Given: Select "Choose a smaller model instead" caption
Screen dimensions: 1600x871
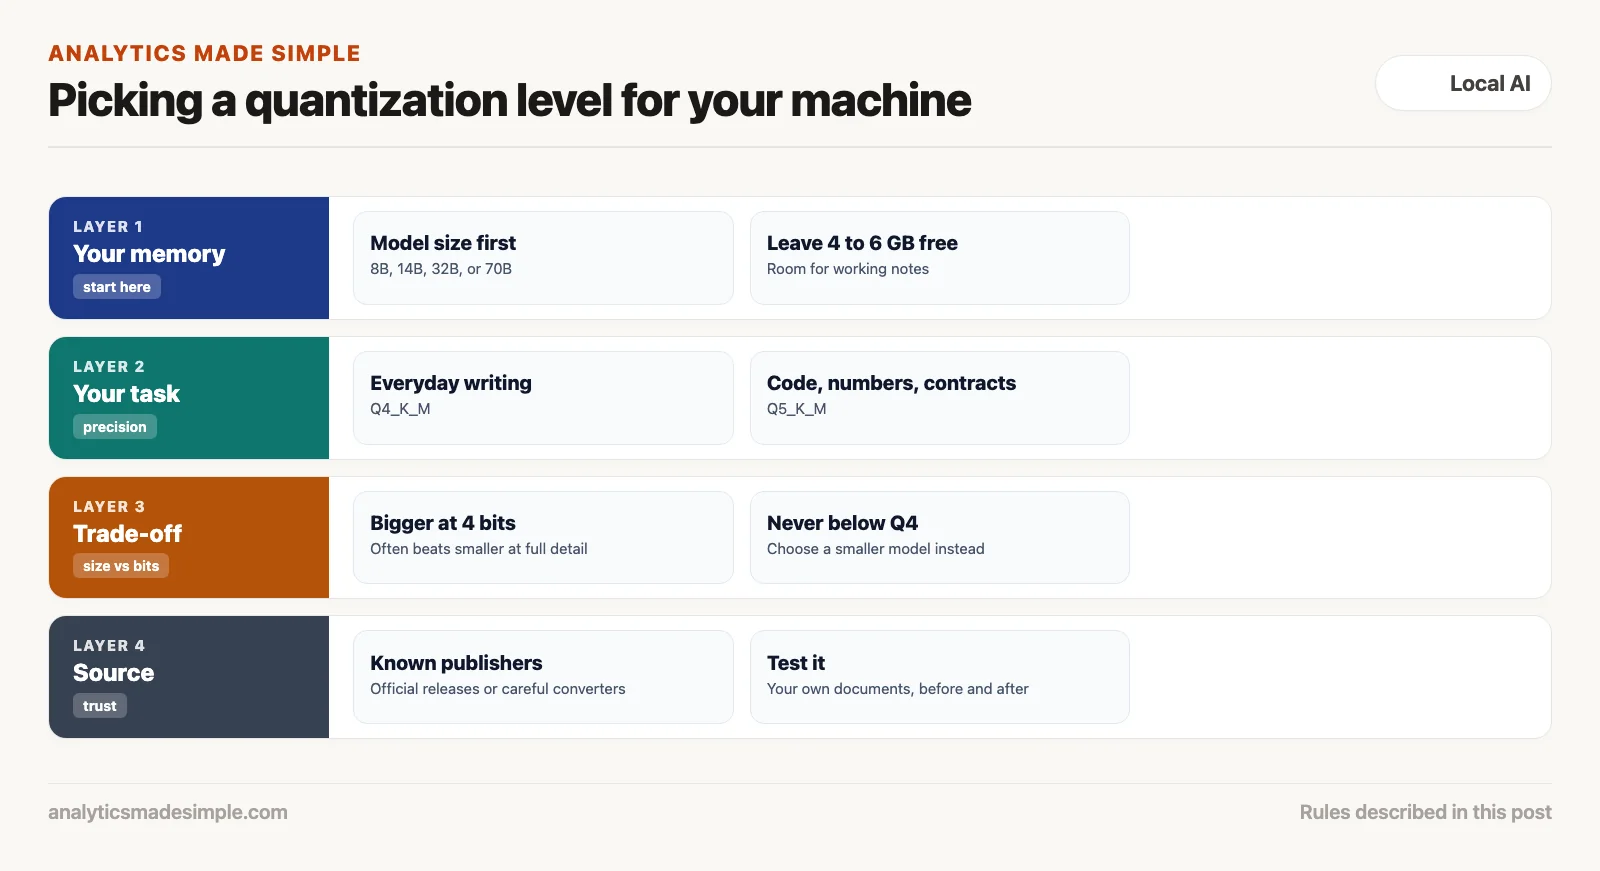Looking at the screenshot, I should pos(876,549).
